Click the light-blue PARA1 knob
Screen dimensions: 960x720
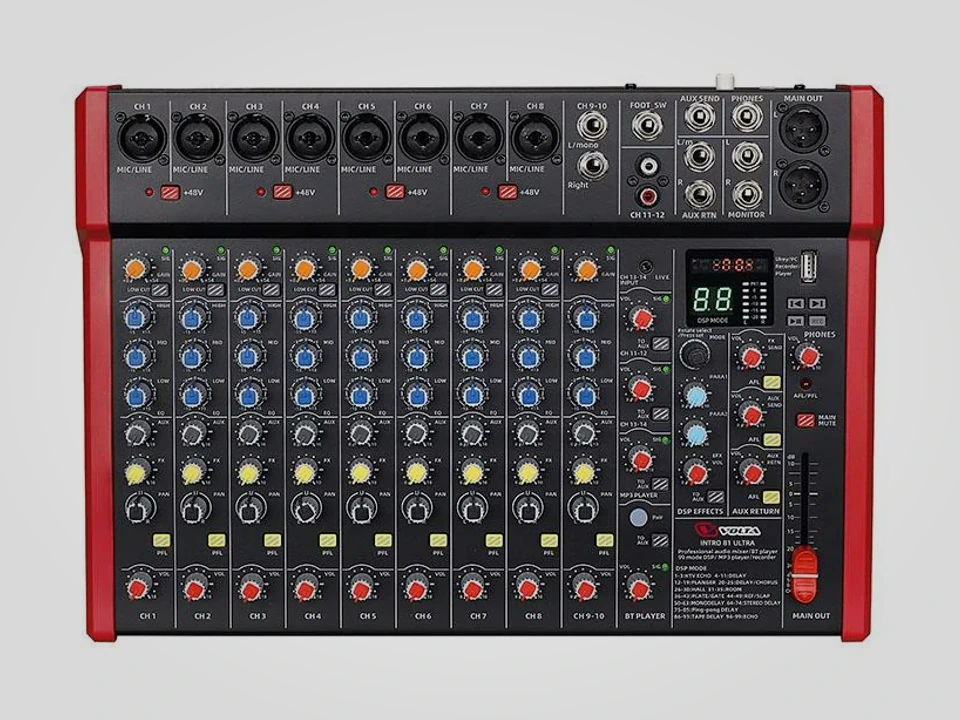[x=696, y=397]
